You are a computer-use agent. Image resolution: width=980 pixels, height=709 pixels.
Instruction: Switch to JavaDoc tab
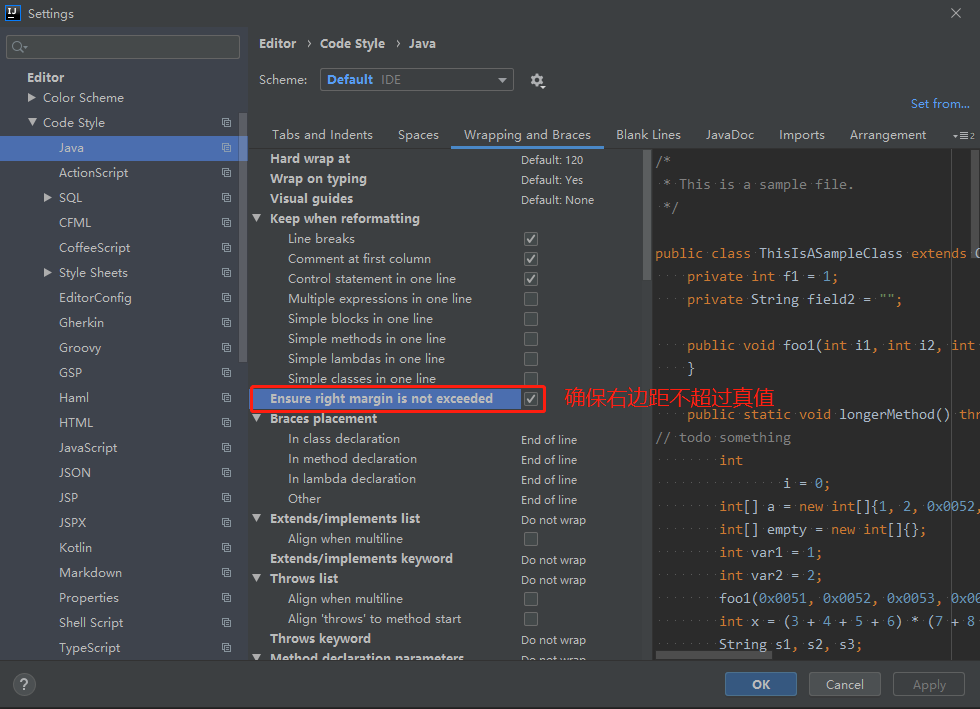click(x=729, y=135)
